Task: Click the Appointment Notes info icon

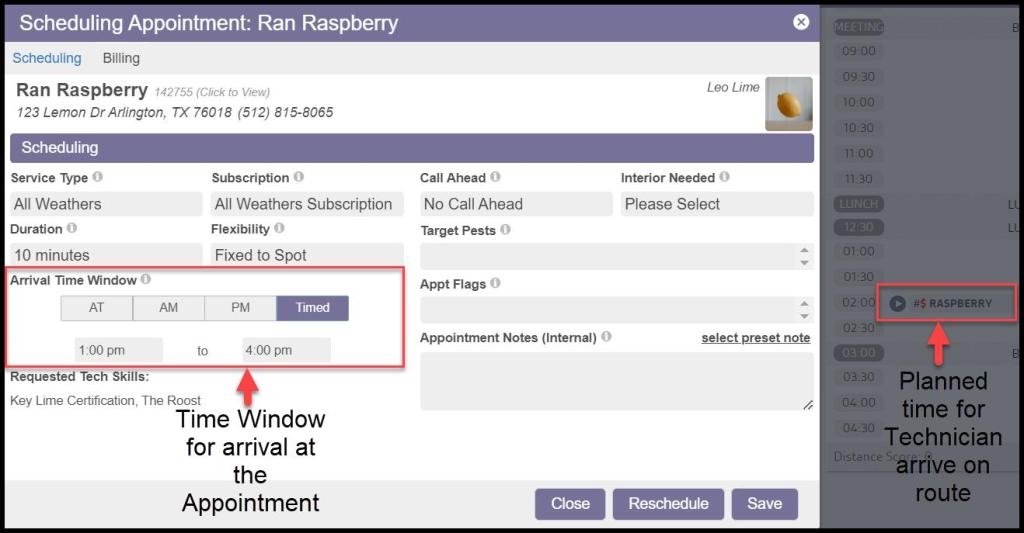Action: pos(606,337)
